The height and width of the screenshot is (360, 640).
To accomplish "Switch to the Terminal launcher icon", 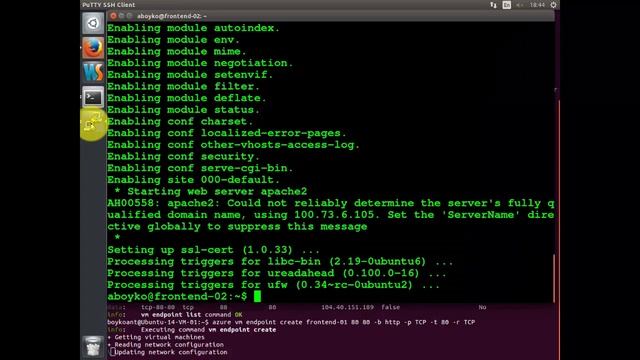I will (93, 97).
